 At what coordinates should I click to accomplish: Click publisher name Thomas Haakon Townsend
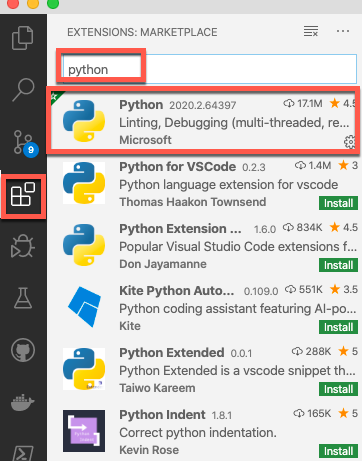click(193, 202)
